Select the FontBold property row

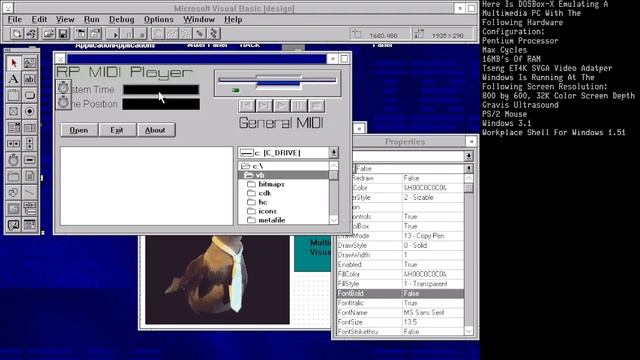pos(400,293)
